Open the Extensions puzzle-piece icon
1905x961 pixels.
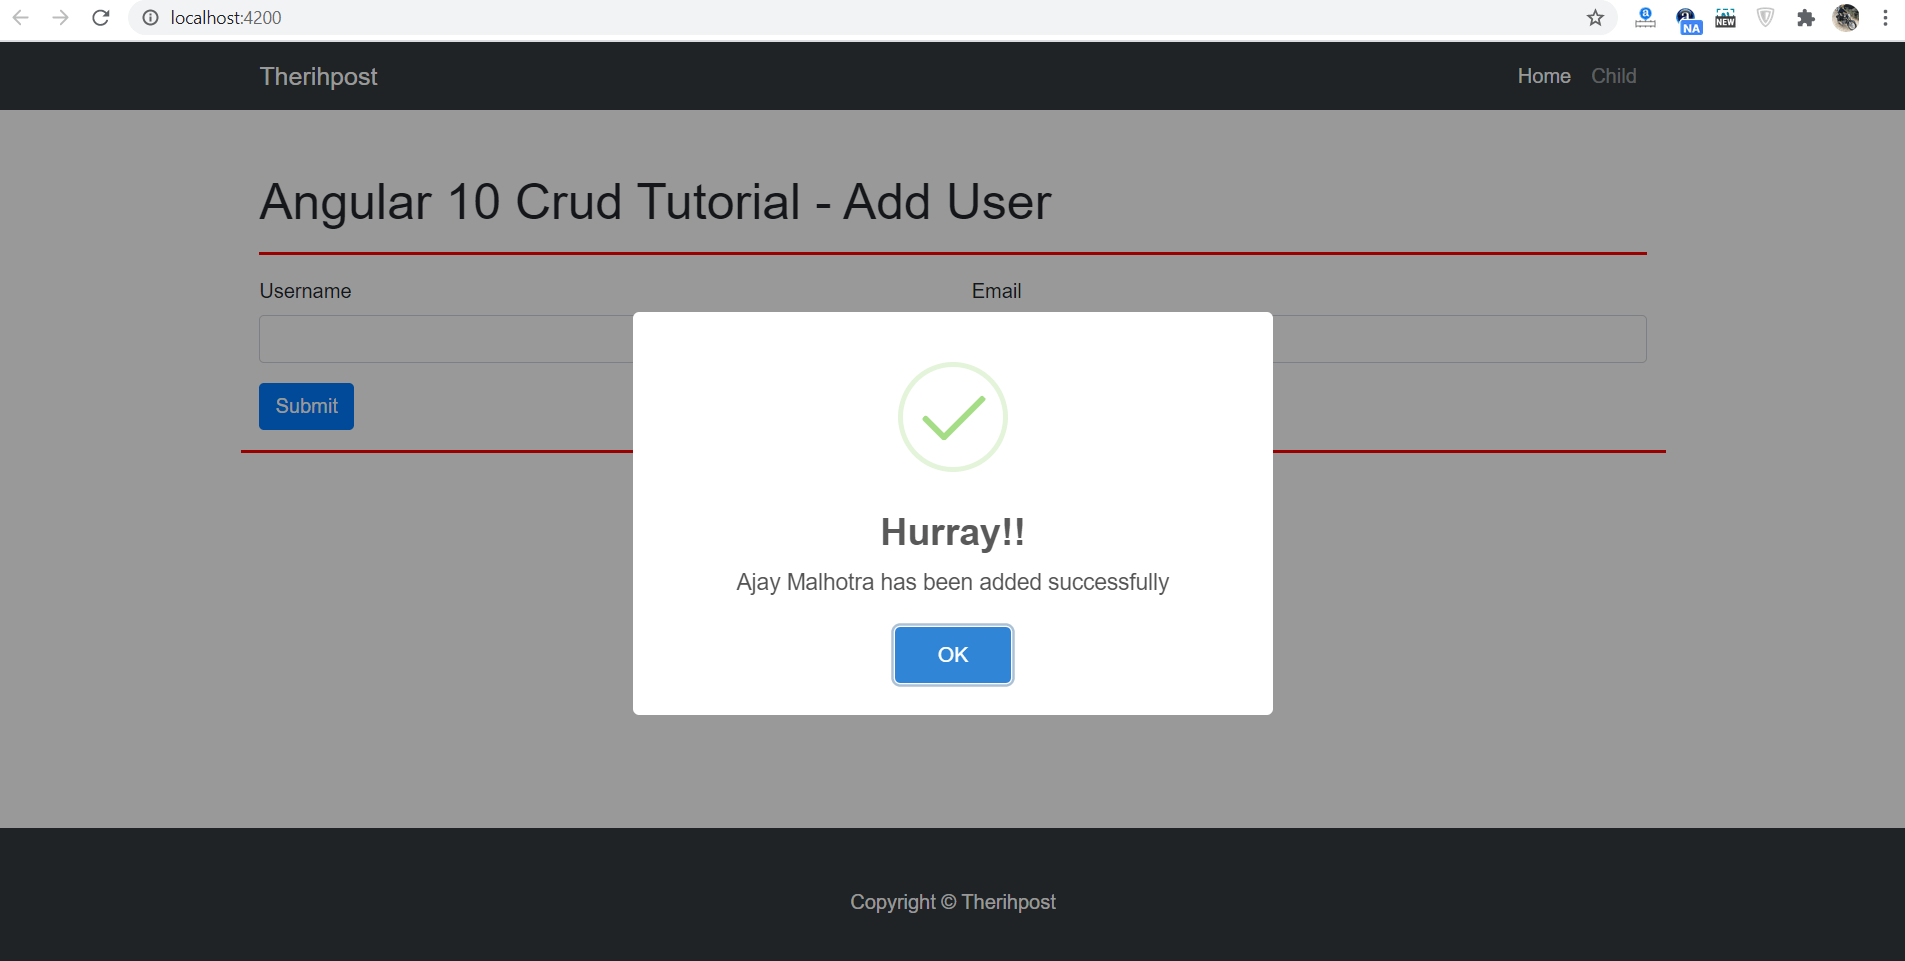click(1806, 18)
